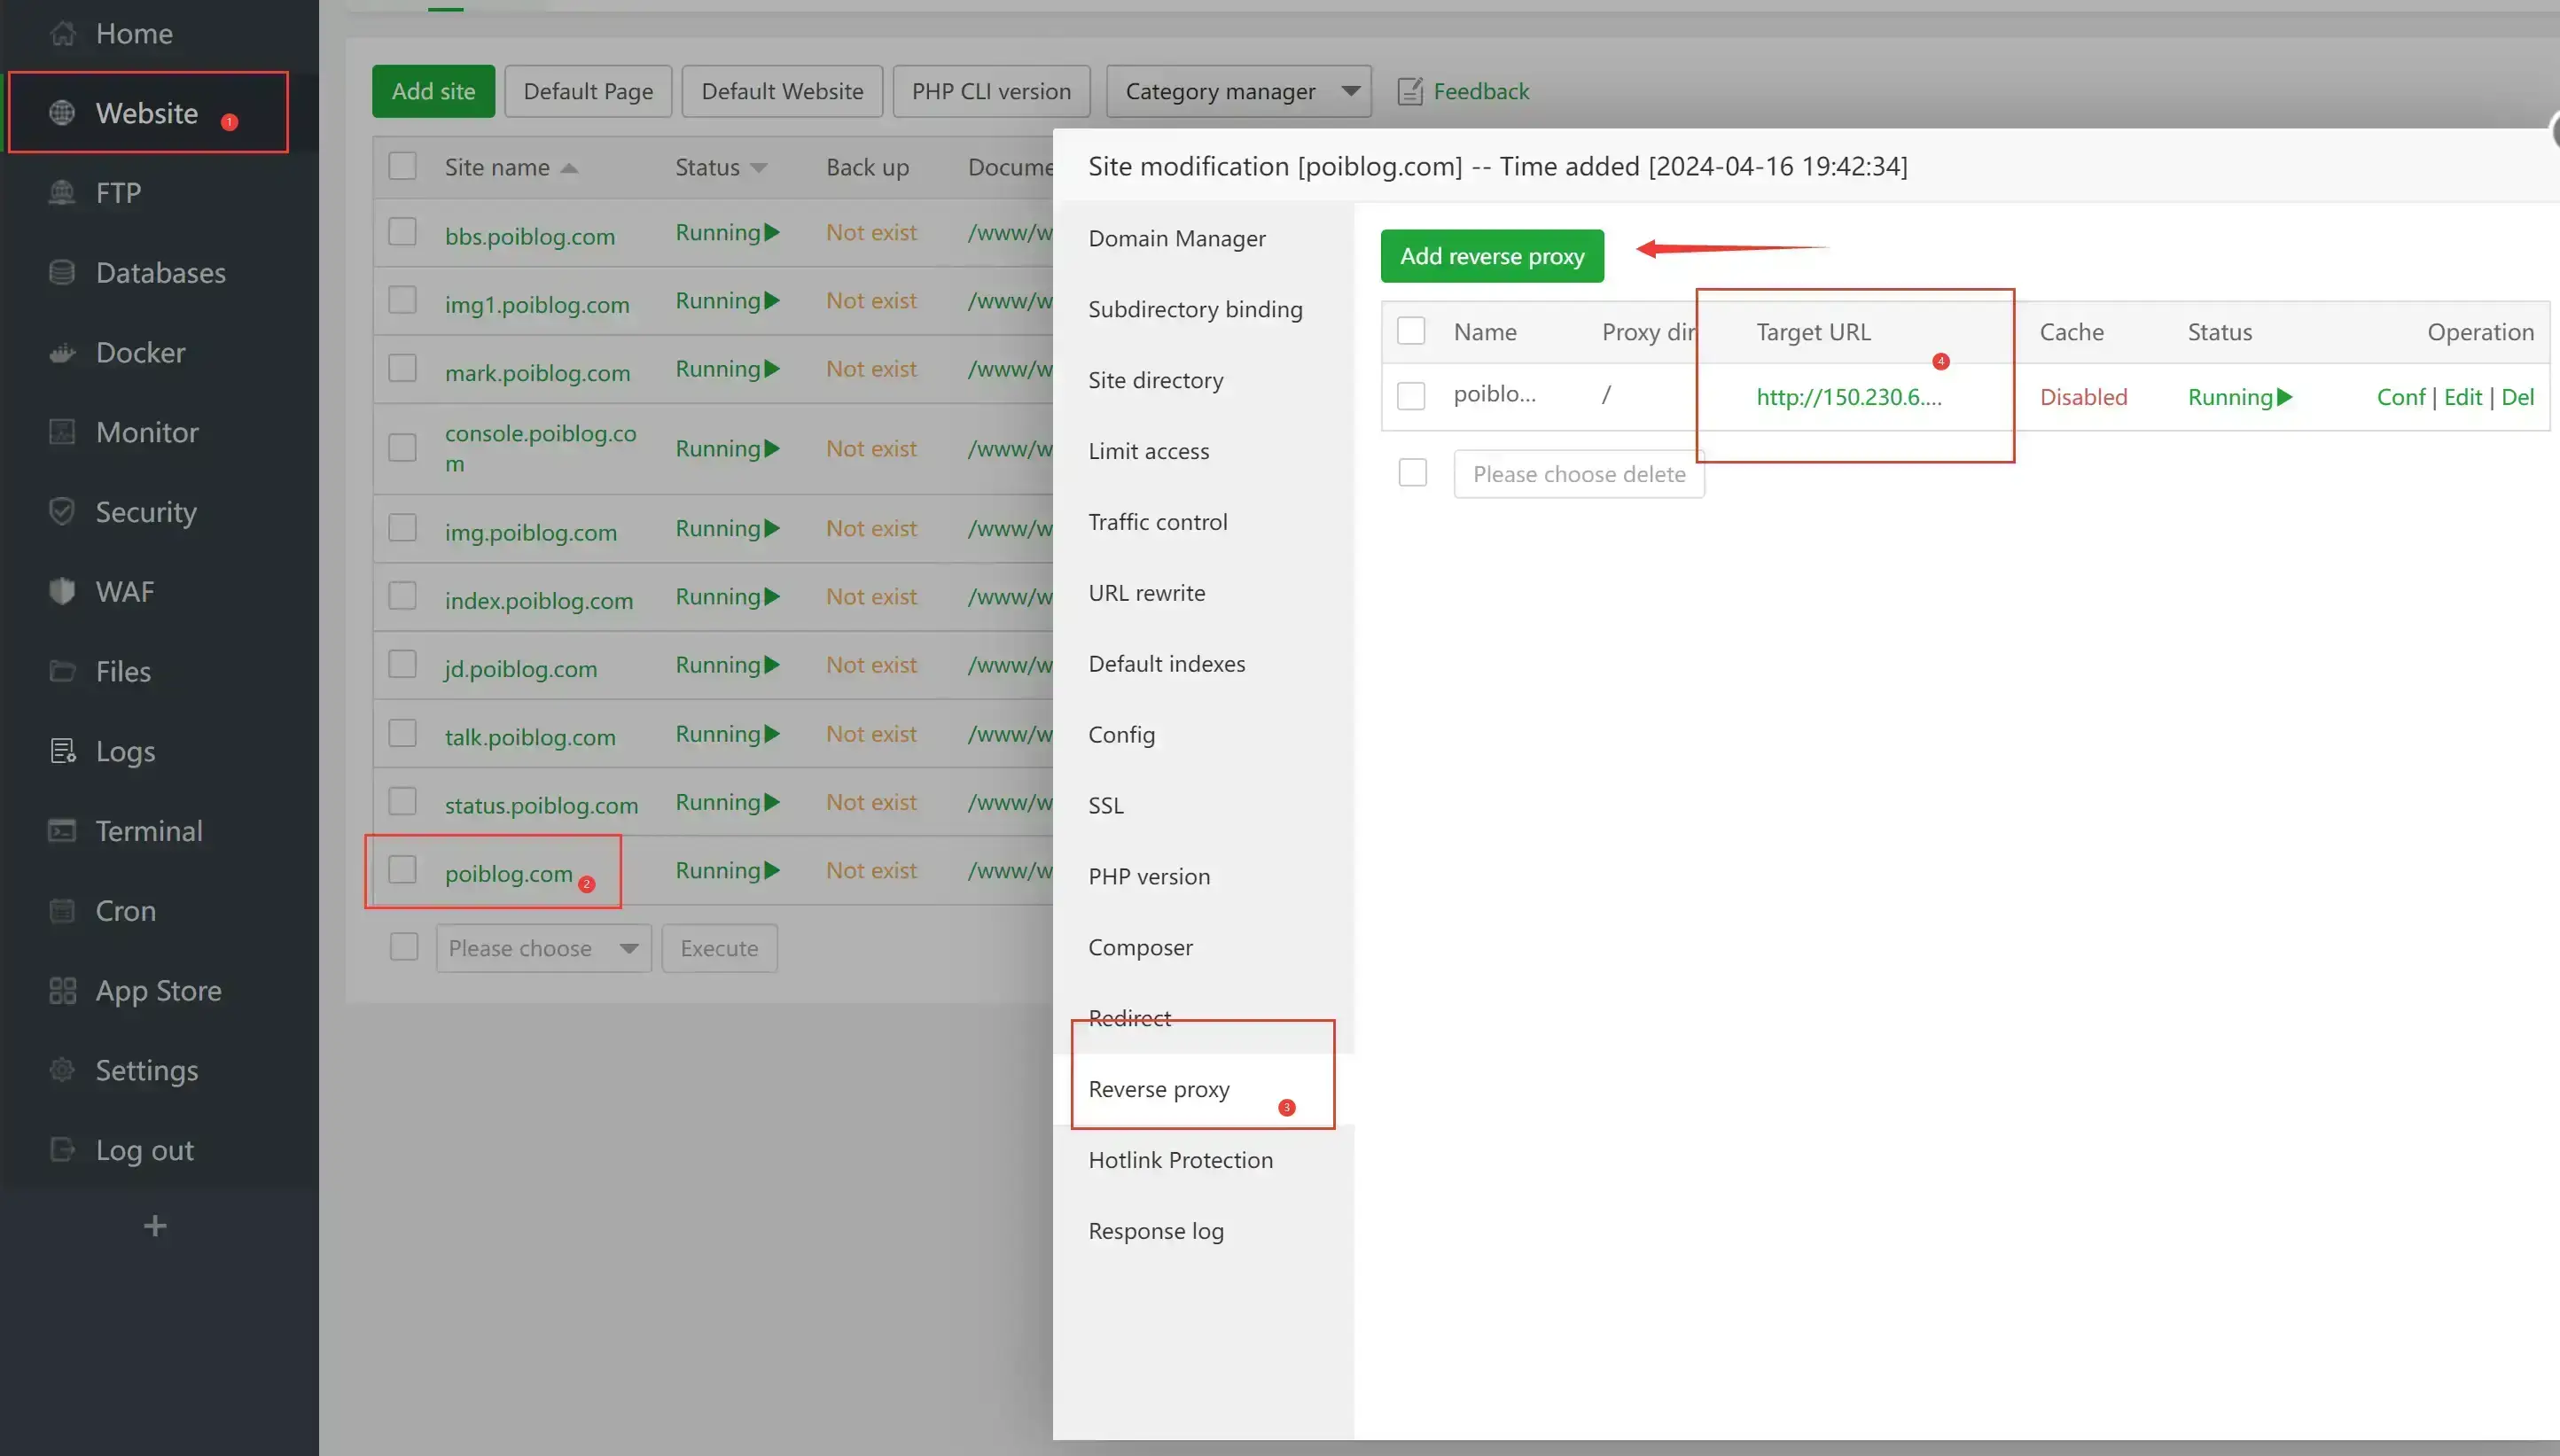Select the URL rewrite tab

pyautogui.click(x=1147, y=593)
